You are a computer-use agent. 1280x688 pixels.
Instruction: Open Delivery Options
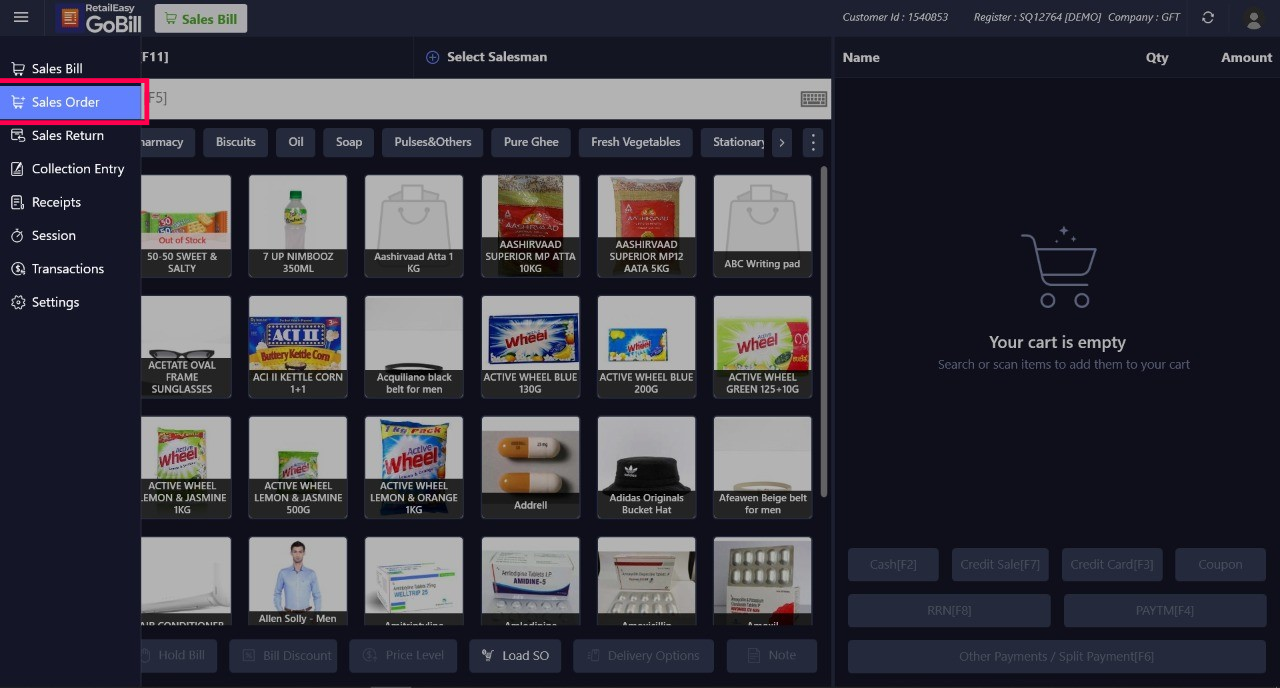644,656
